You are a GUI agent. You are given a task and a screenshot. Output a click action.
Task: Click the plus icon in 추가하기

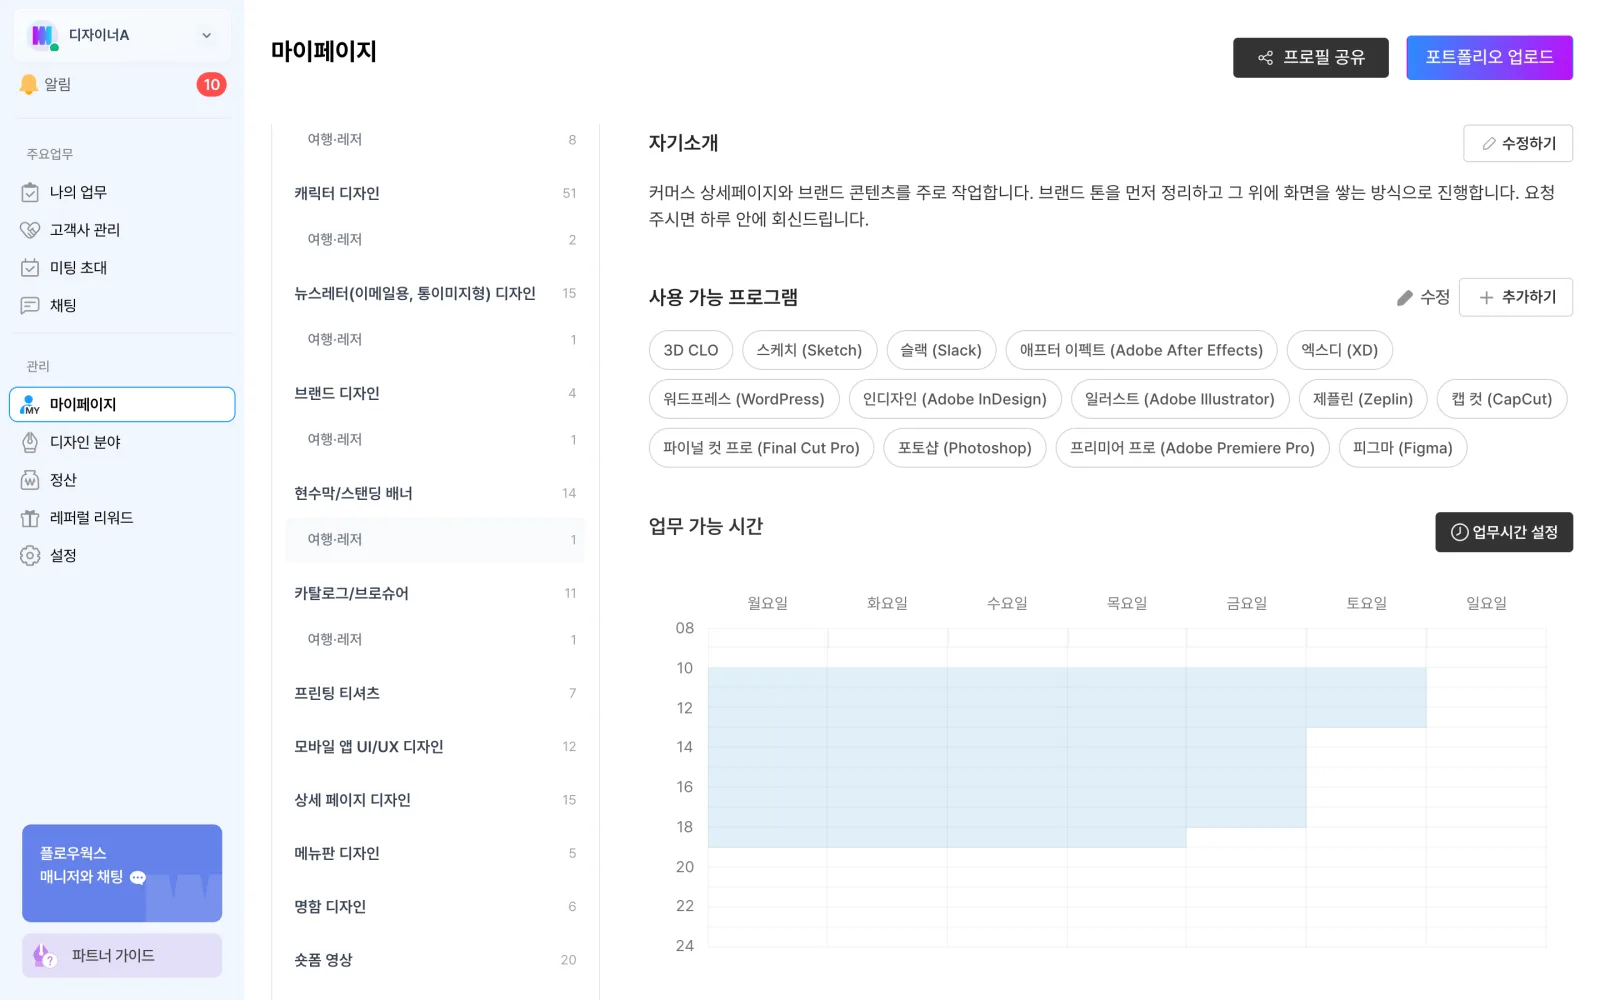1486,298
